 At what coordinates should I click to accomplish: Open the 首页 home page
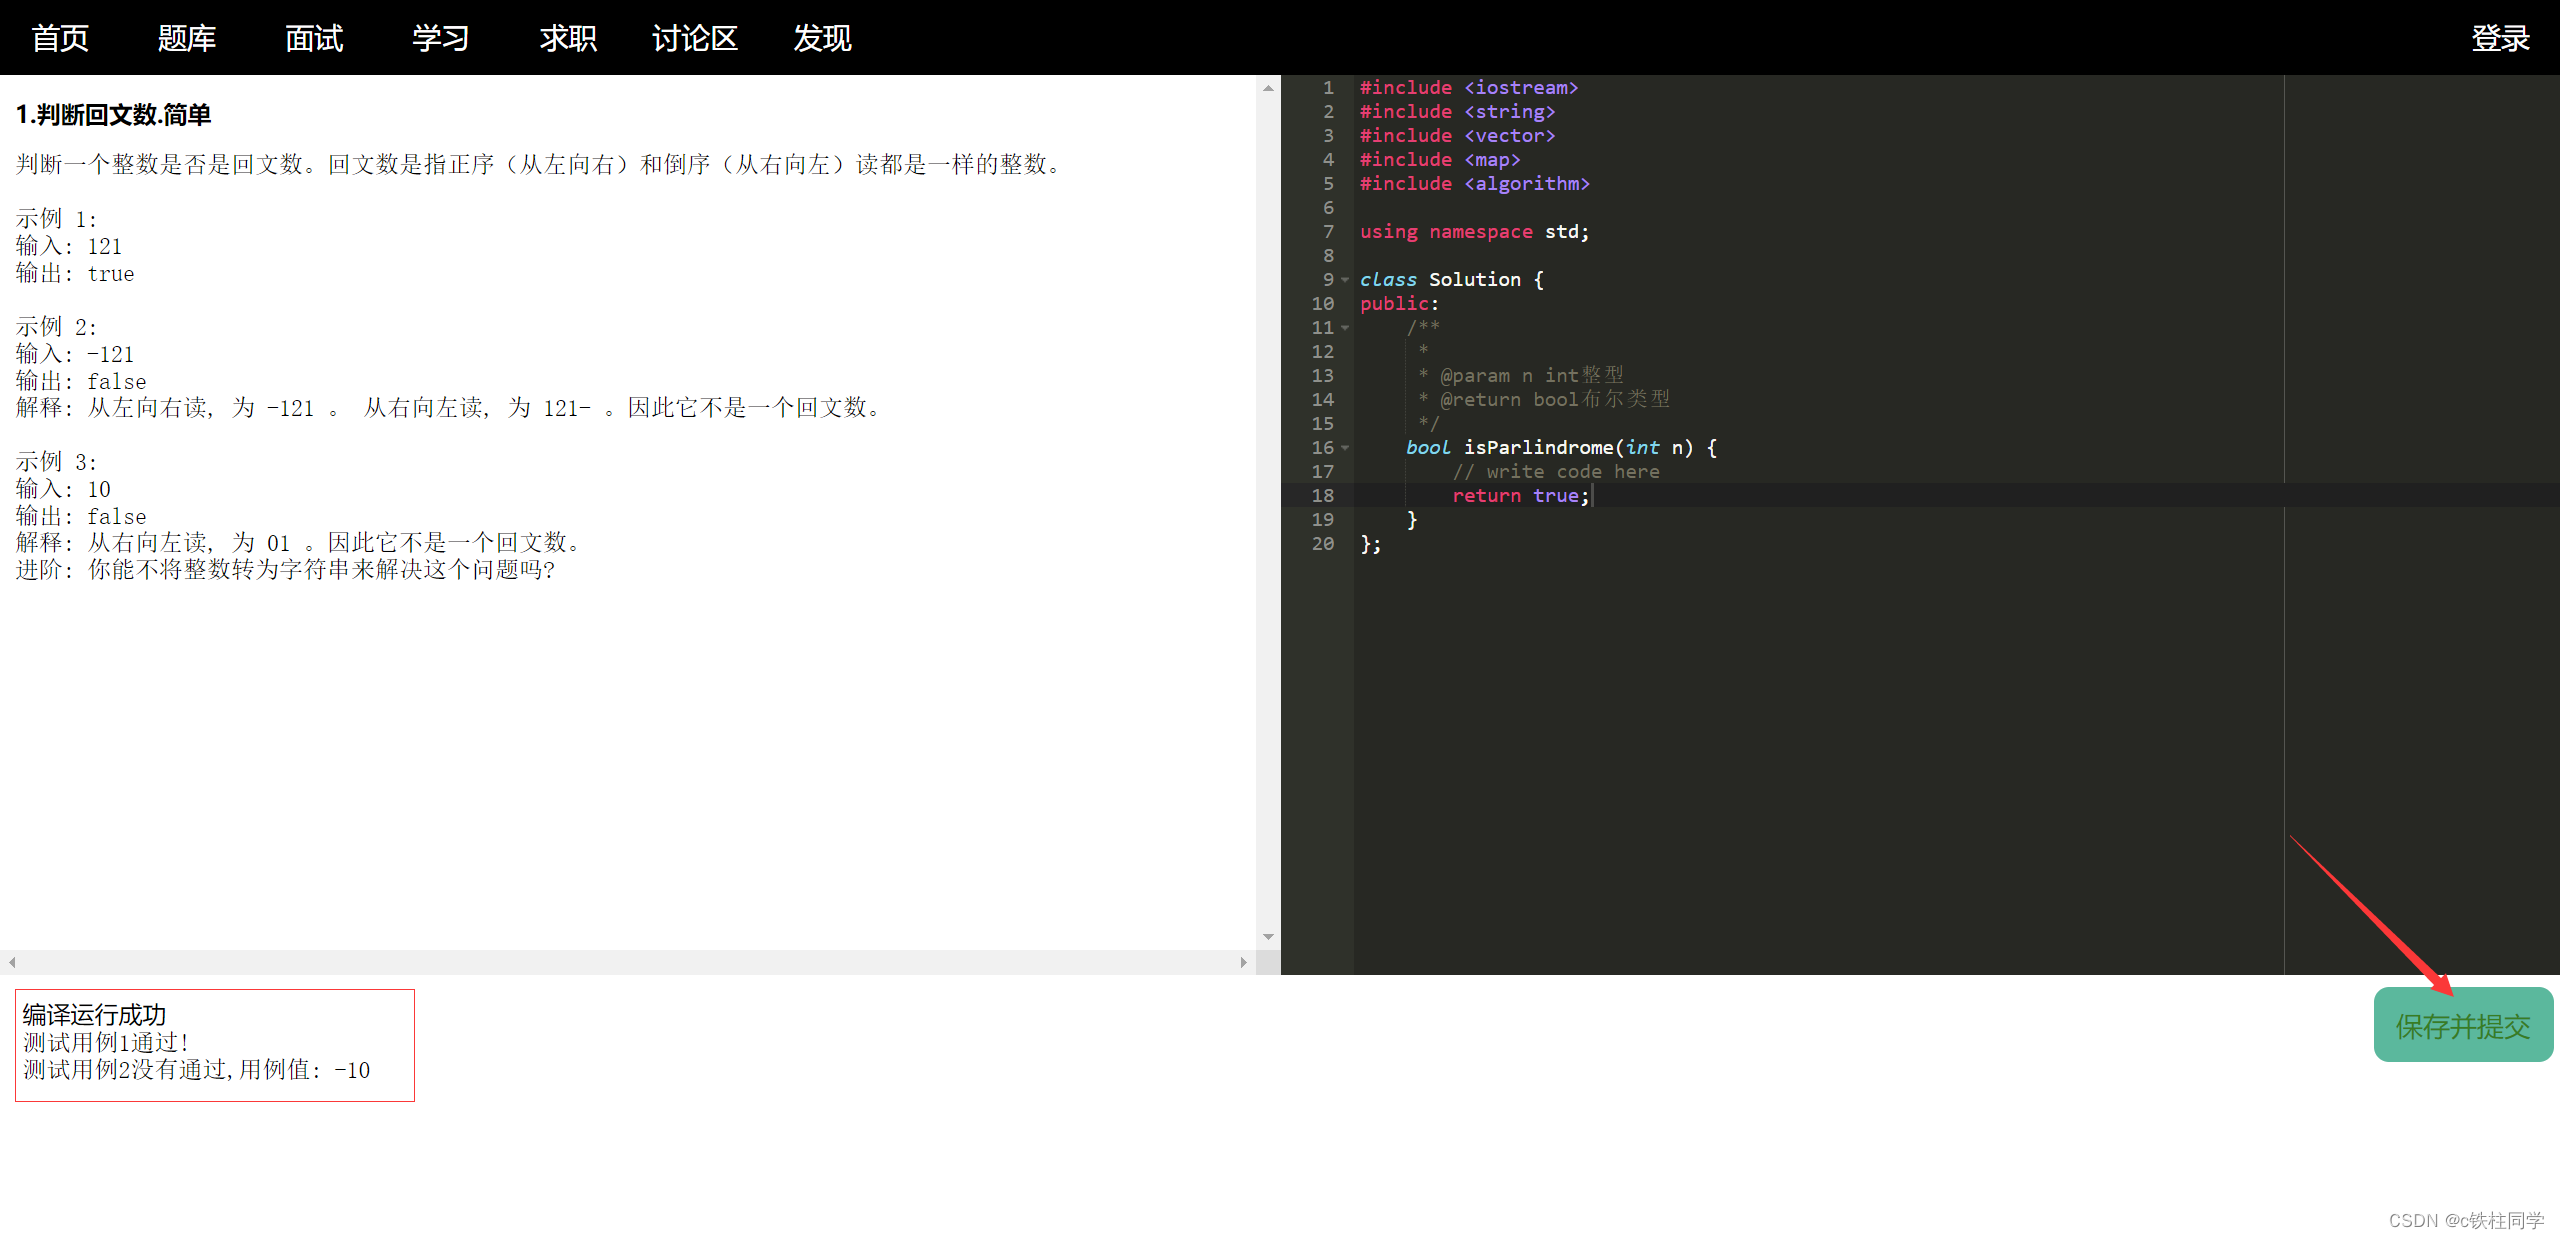pyautogui.click(x=60, y=38)
